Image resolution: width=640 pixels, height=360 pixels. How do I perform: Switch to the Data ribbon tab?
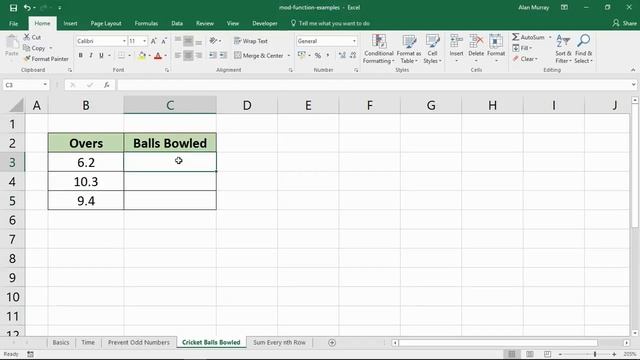coord(177,23)
